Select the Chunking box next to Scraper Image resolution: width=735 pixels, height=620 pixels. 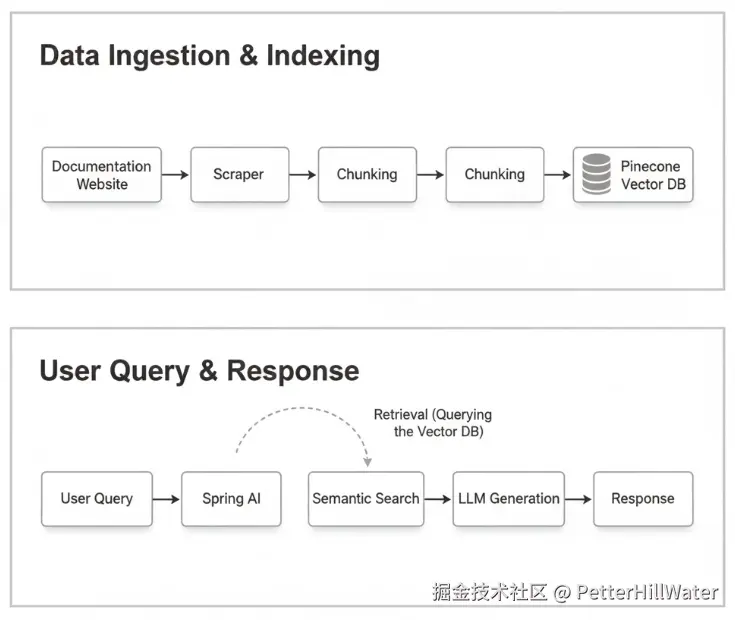(x=367, y=175)
